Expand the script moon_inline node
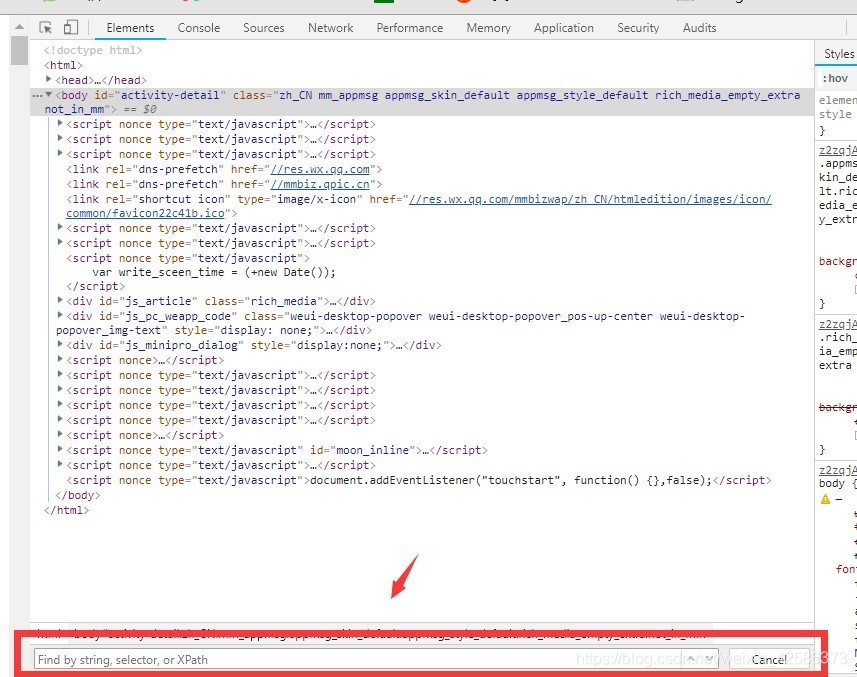The height and width of the screenshot is (677, 857). click(x=60, y=450)
